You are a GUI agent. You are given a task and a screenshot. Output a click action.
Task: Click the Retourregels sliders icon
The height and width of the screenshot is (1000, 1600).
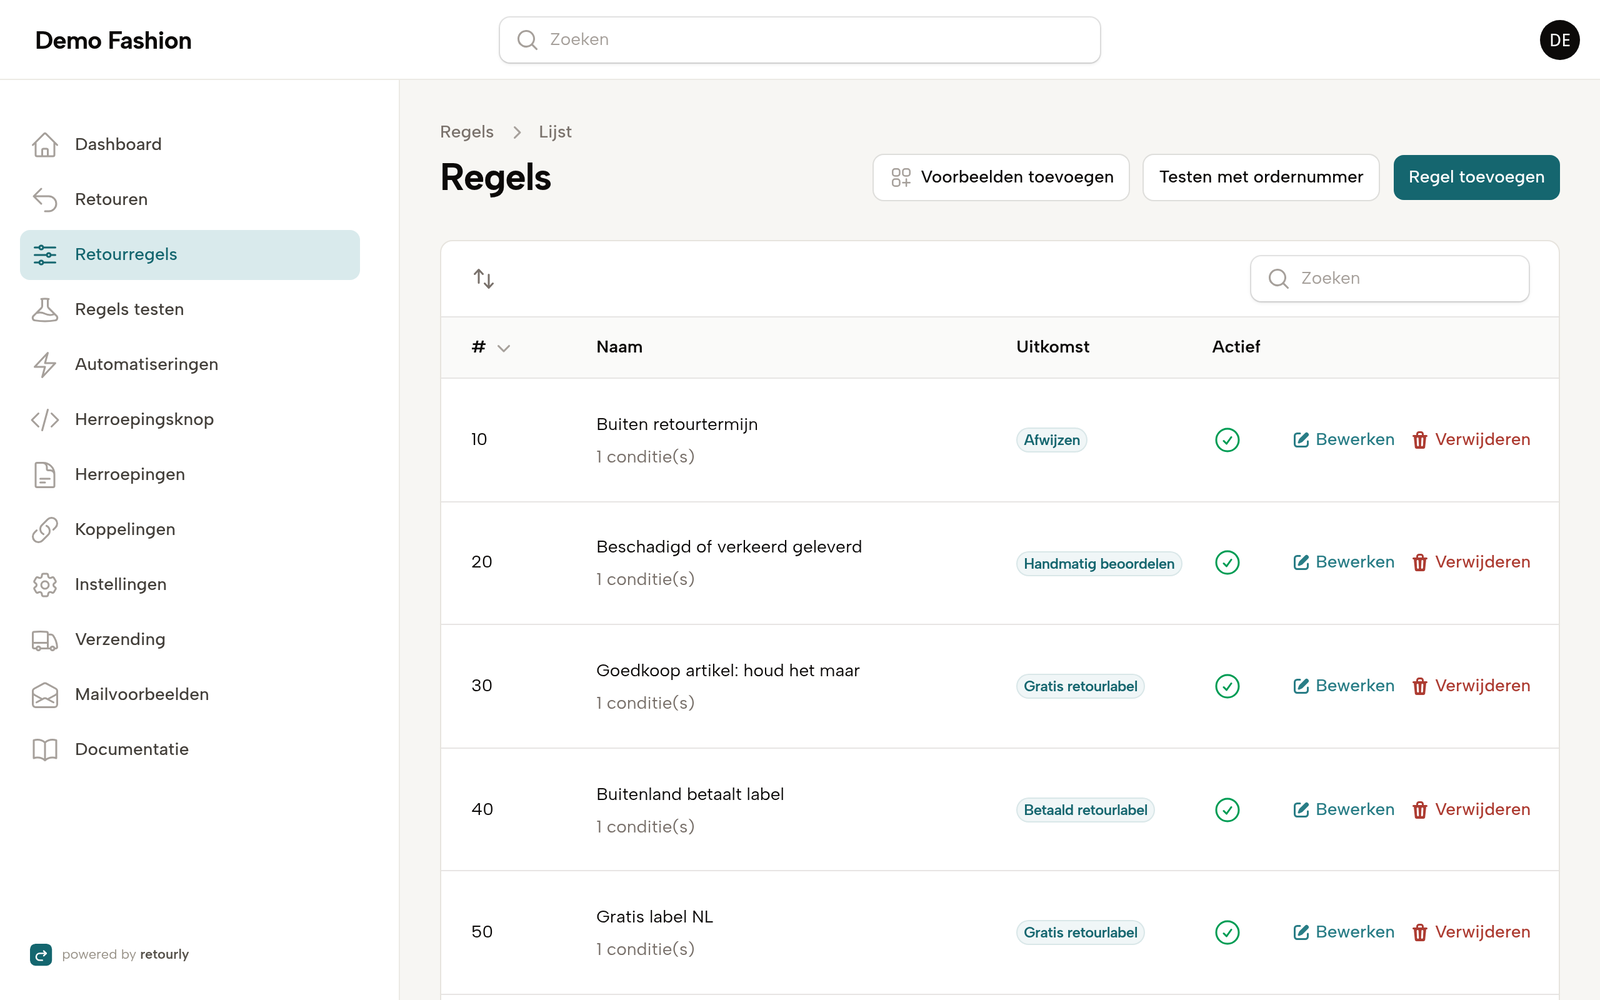(45, 255)
